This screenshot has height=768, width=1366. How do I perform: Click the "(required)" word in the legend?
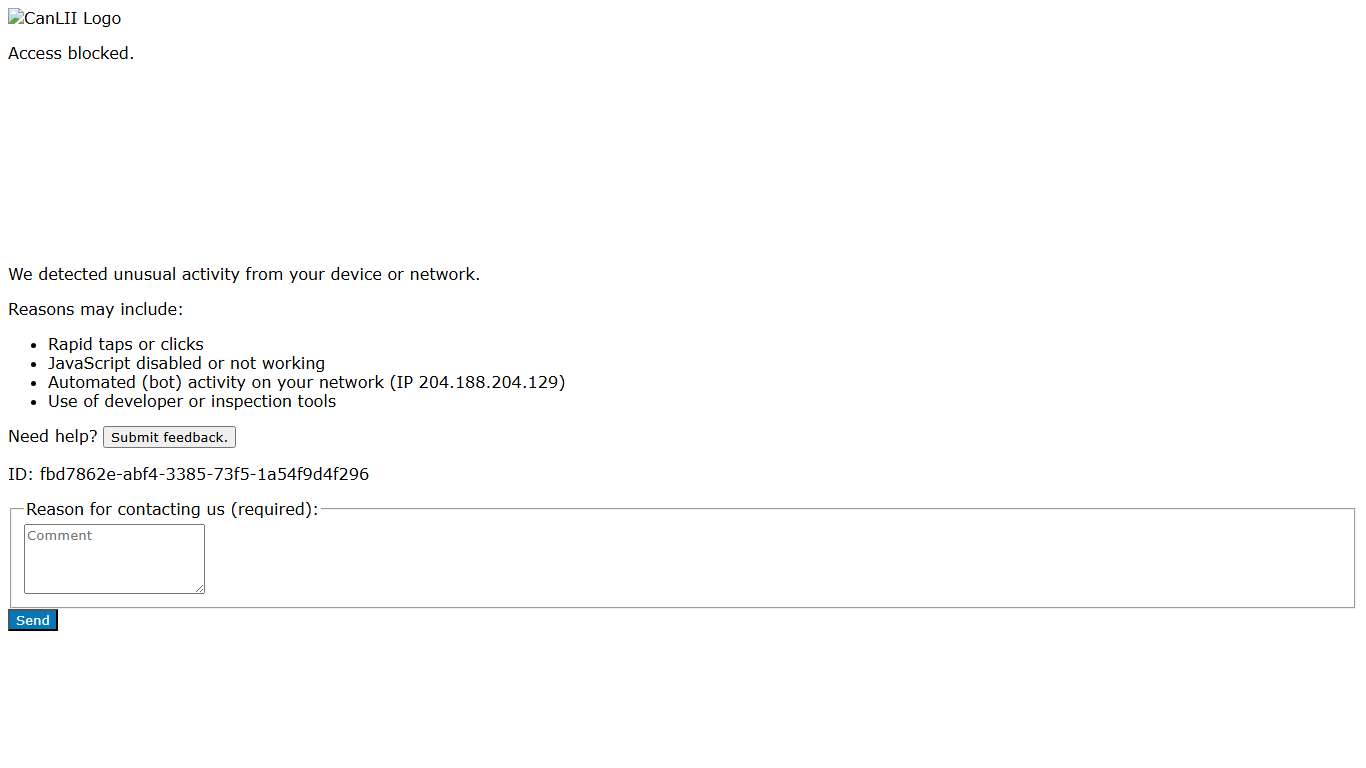tap(274, 510)
